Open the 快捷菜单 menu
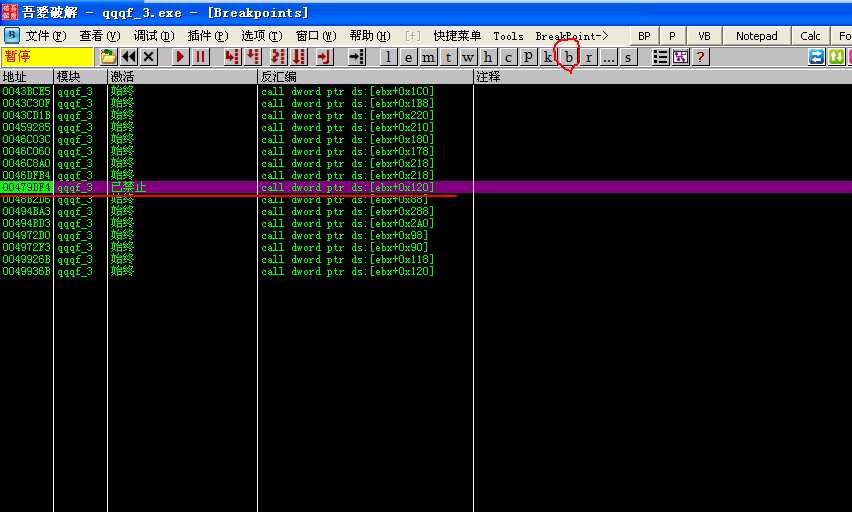Viewport: 852px width, 512px height. point(457,36)
